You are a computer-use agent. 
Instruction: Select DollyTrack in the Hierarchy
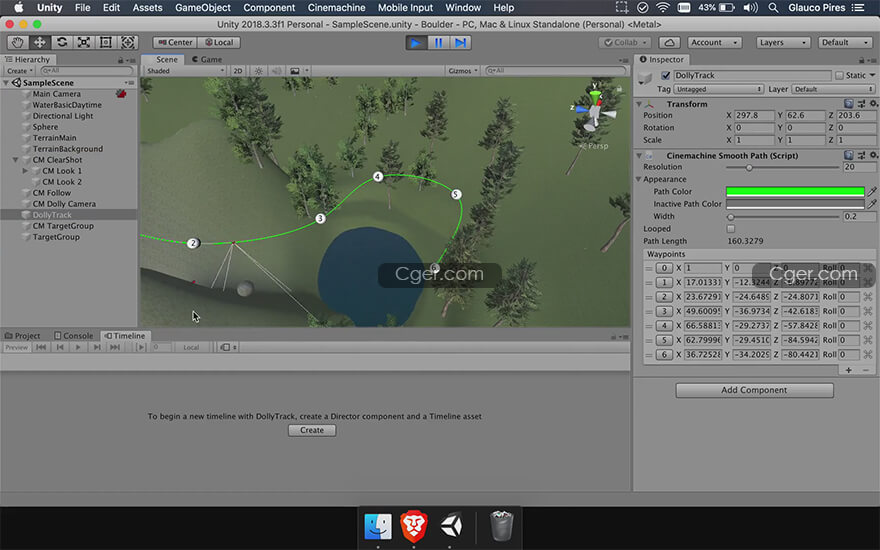point(52,215)
